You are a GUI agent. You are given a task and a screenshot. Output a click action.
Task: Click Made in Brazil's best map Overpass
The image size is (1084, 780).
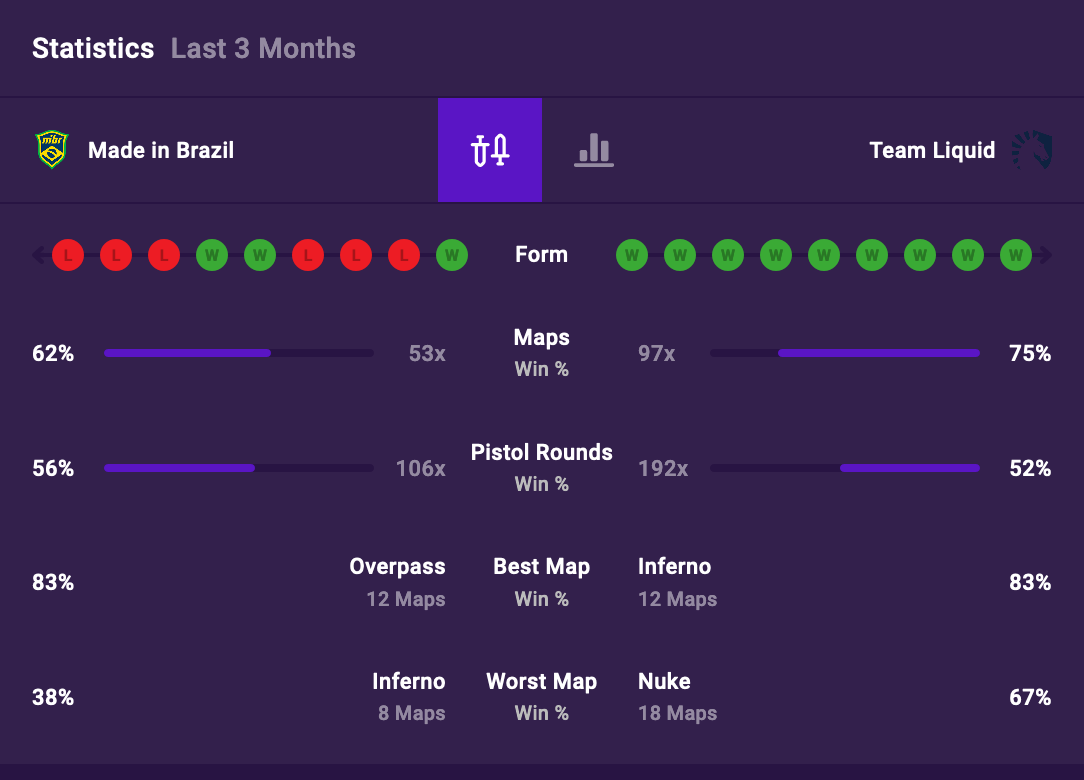tap(397, 567)
